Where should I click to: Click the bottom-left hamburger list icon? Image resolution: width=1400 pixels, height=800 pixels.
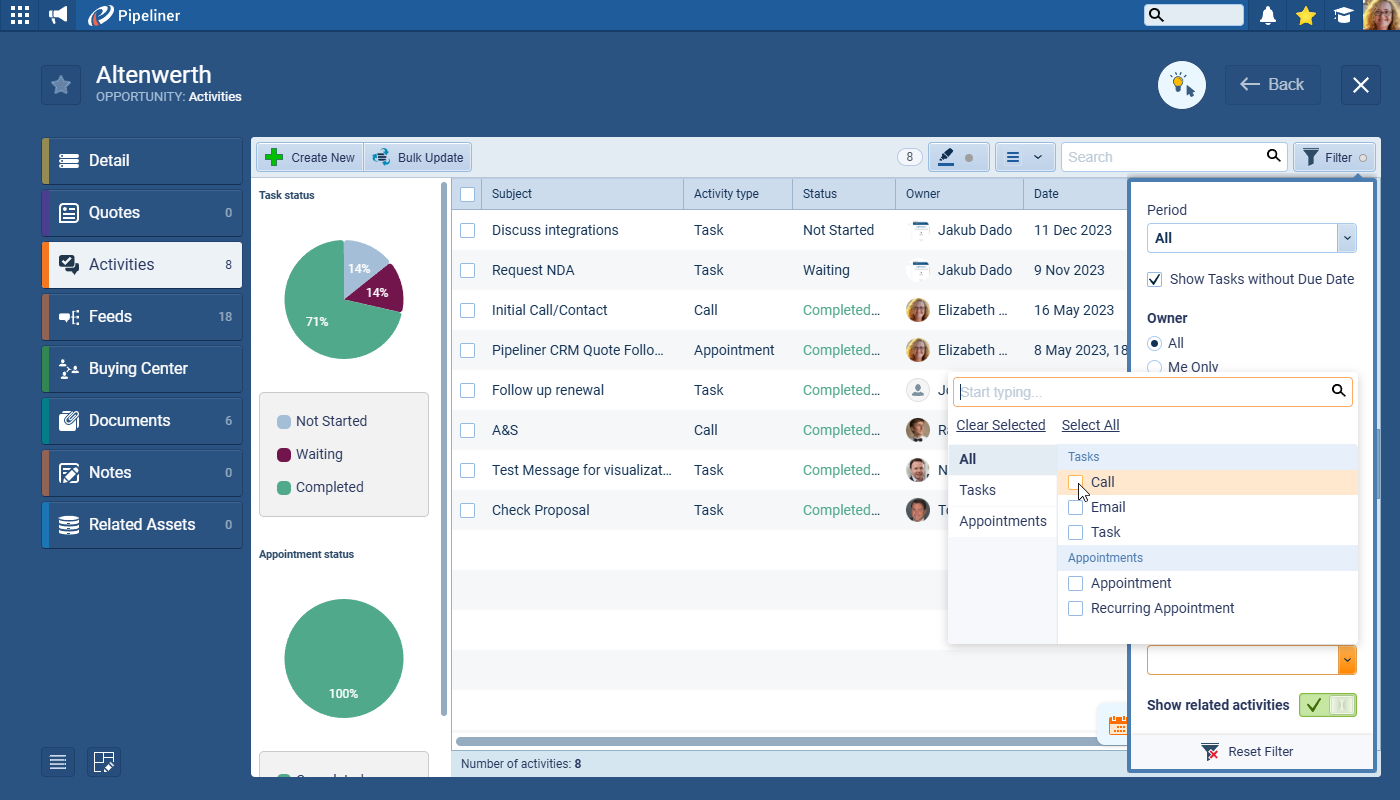58,762
